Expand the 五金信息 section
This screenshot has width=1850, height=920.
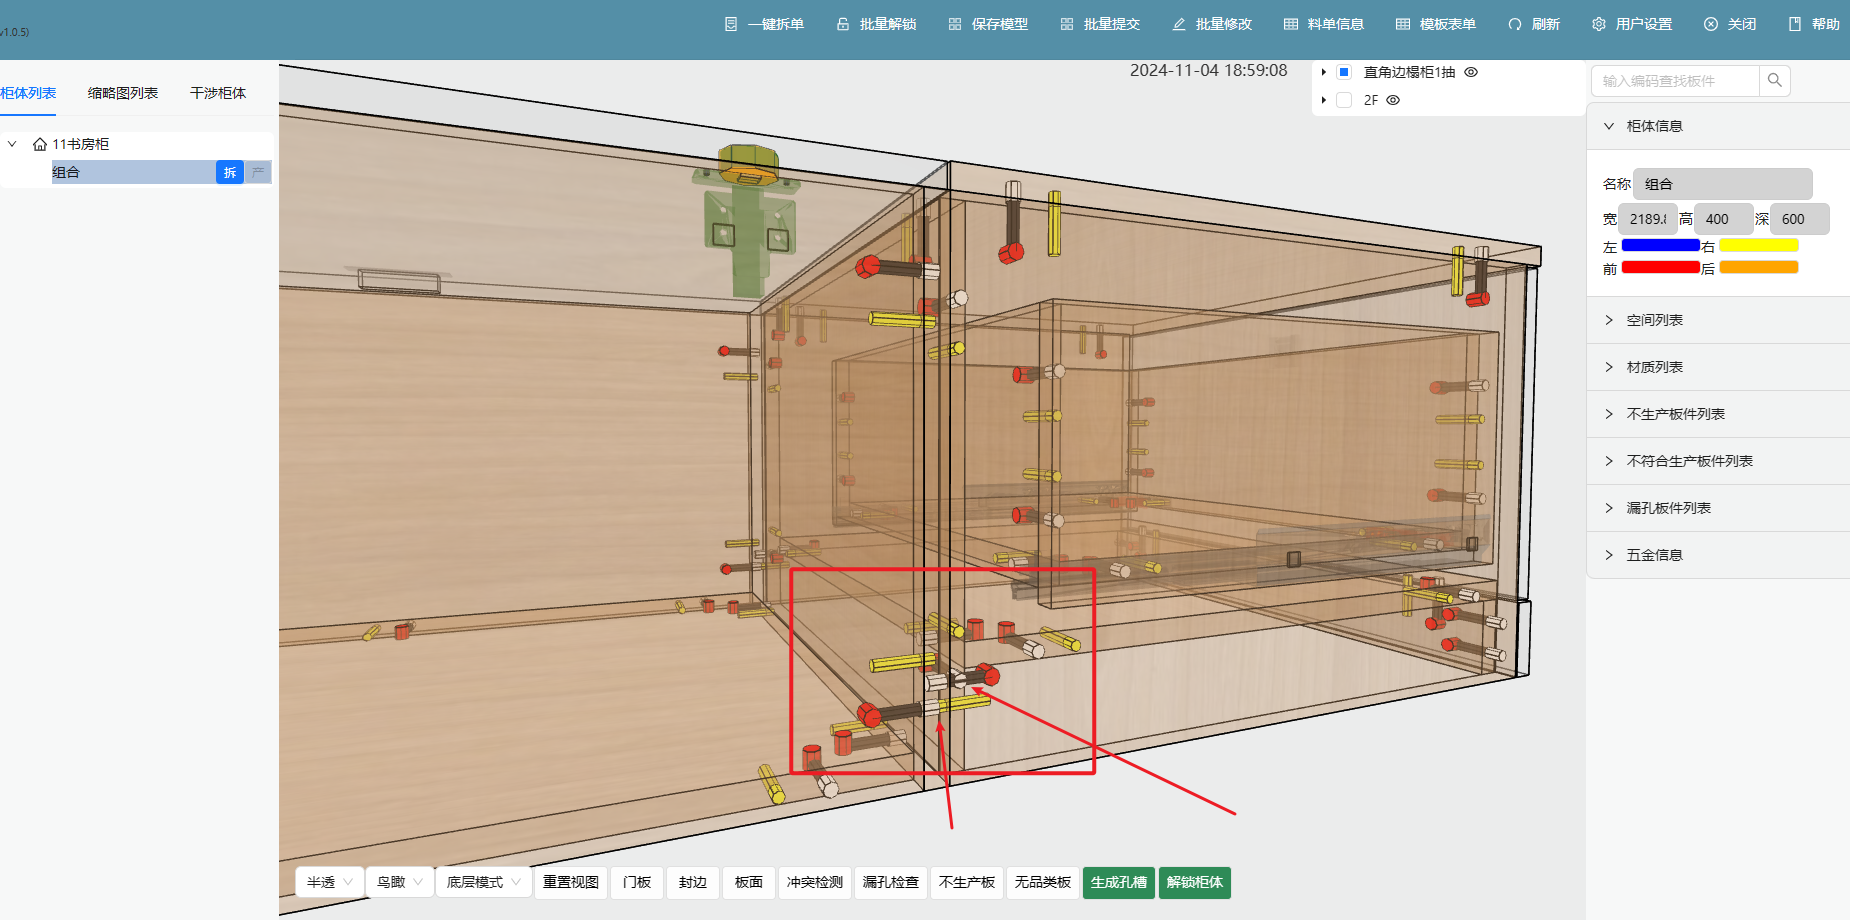[x=1654, y=555]
